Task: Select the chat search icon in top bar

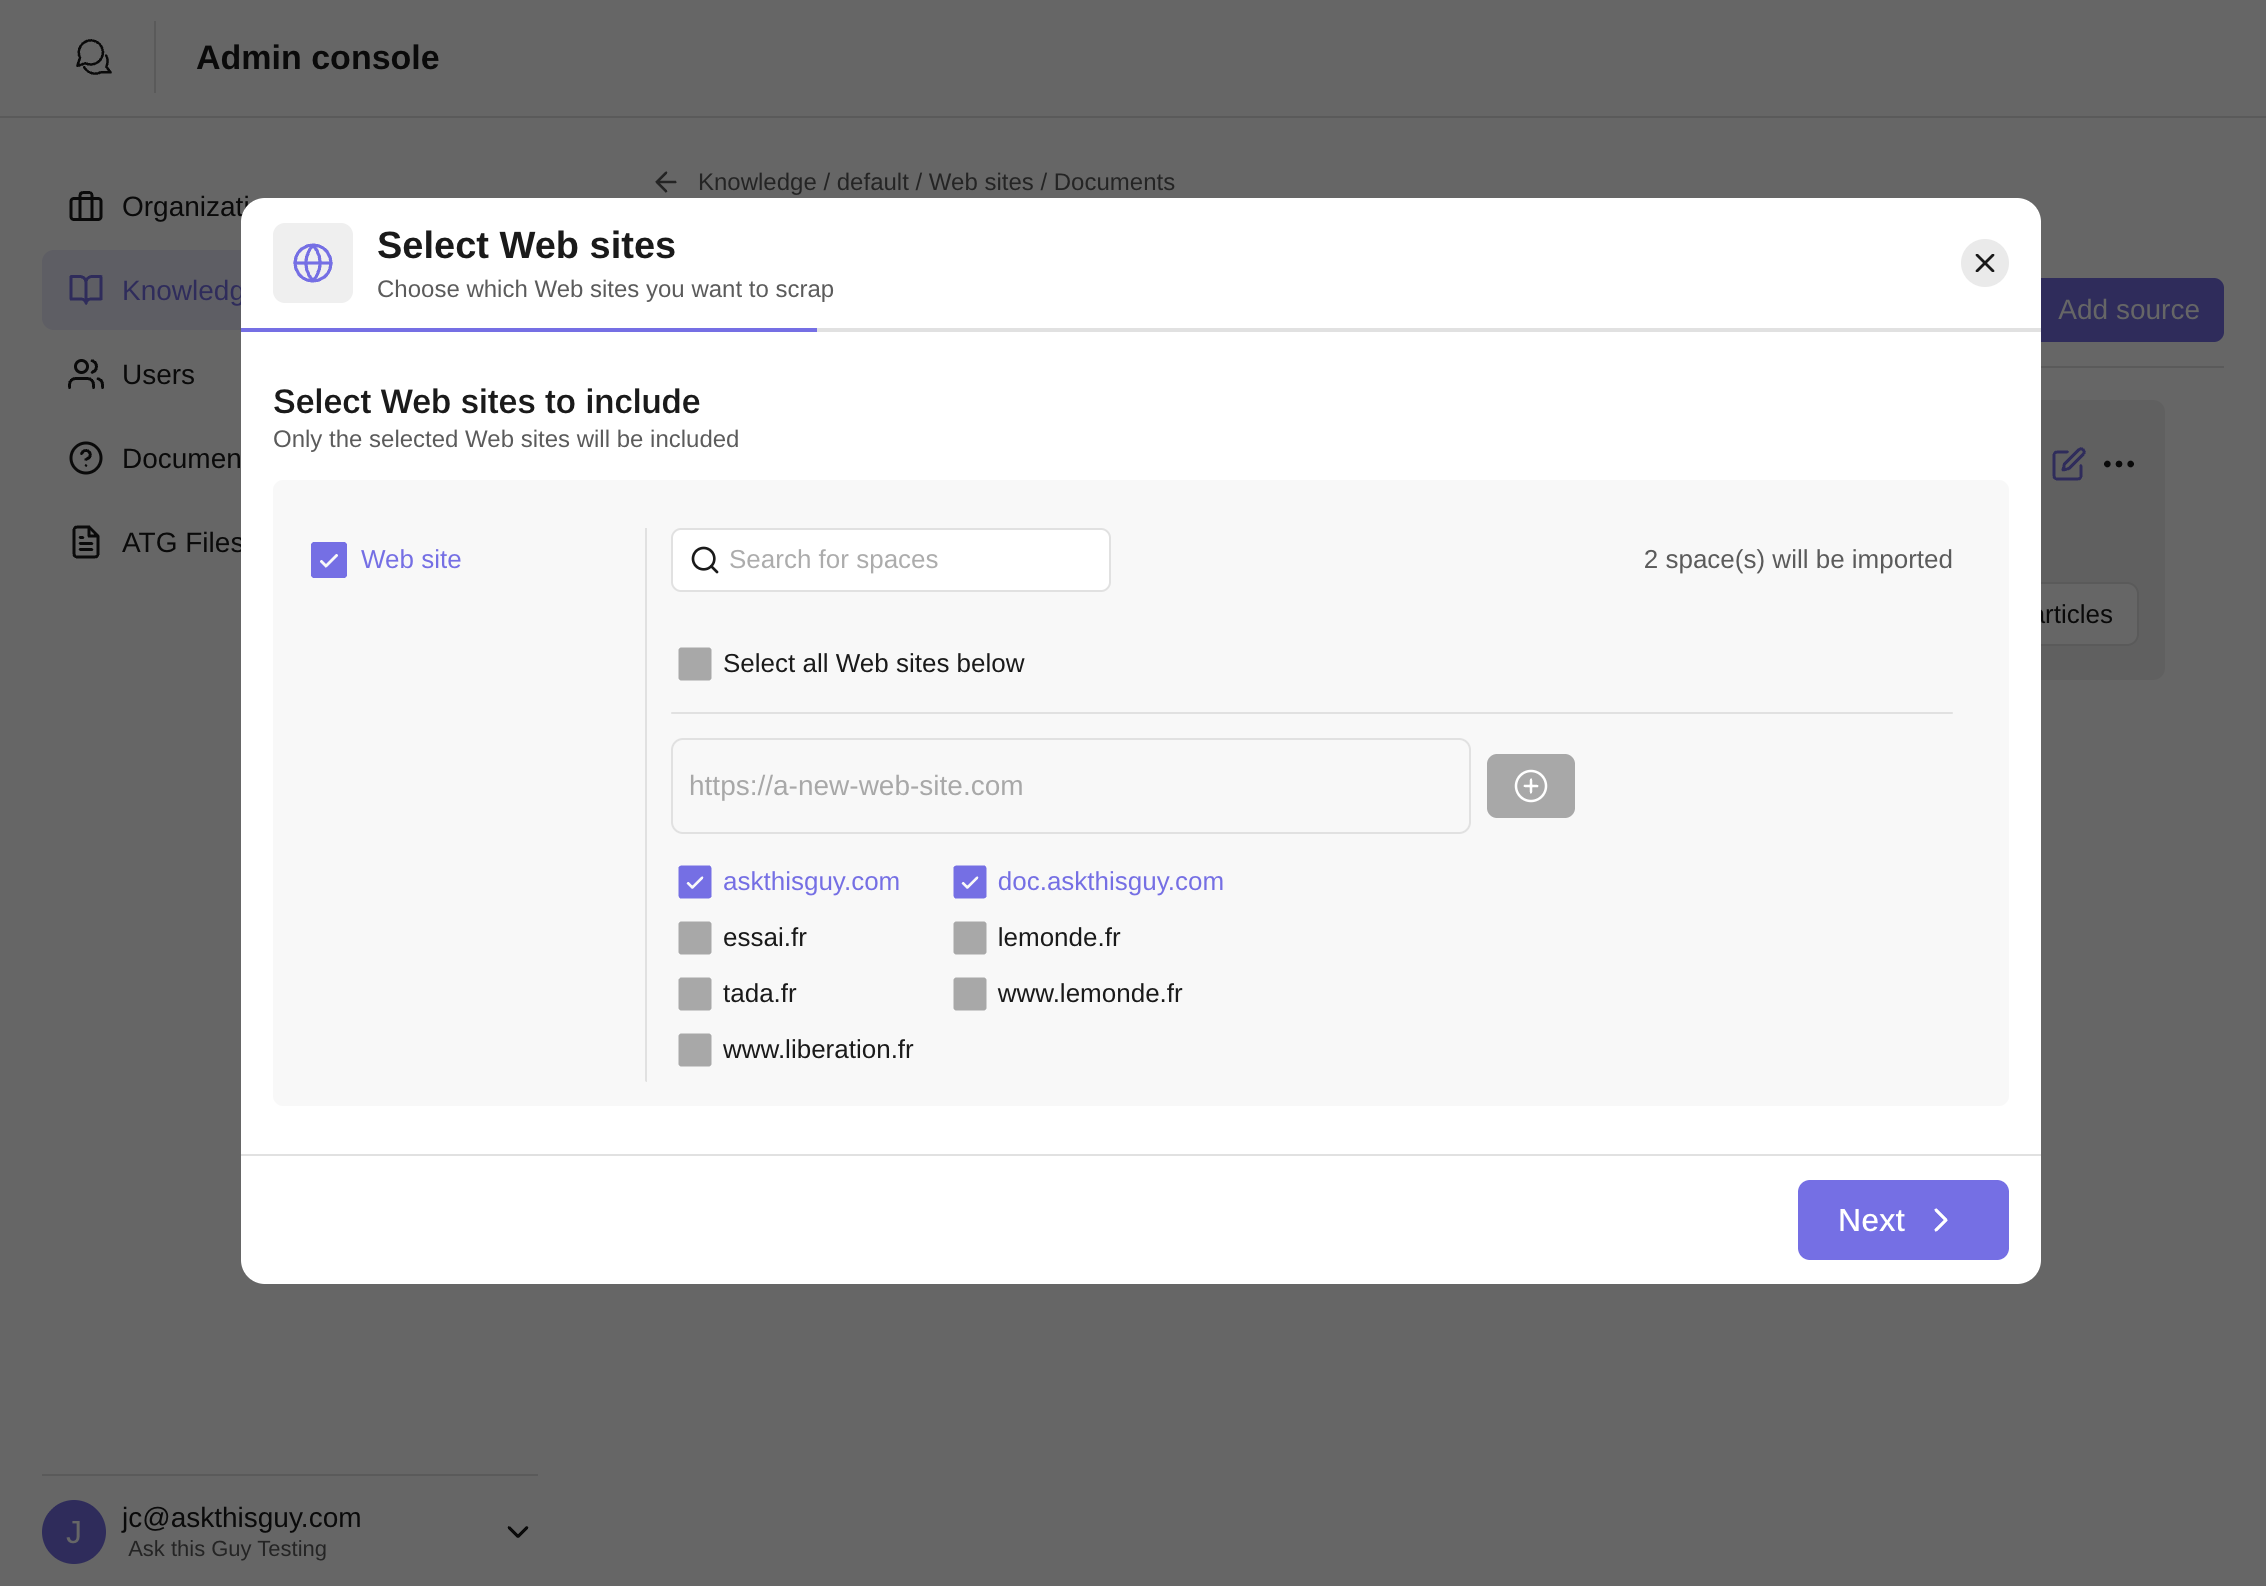Action: pos(92,57)
